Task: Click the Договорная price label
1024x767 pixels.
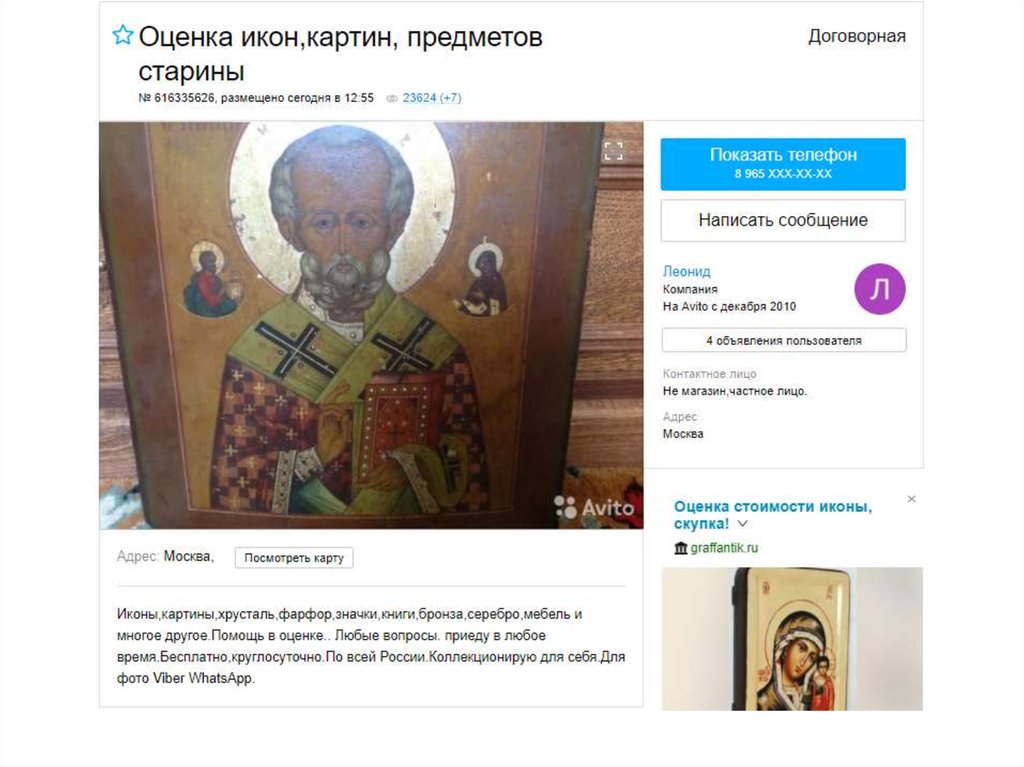Action: pos(857,36)
